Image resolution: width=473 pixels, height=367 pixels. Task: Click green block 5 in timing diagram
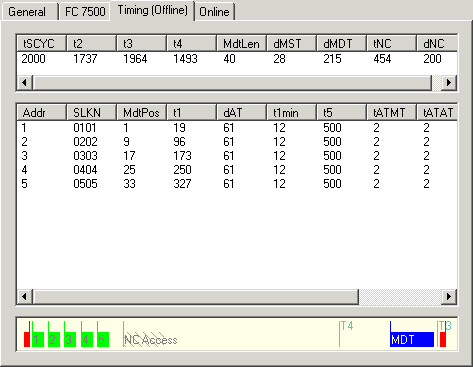pyautogui.click(x=103, y=339)
